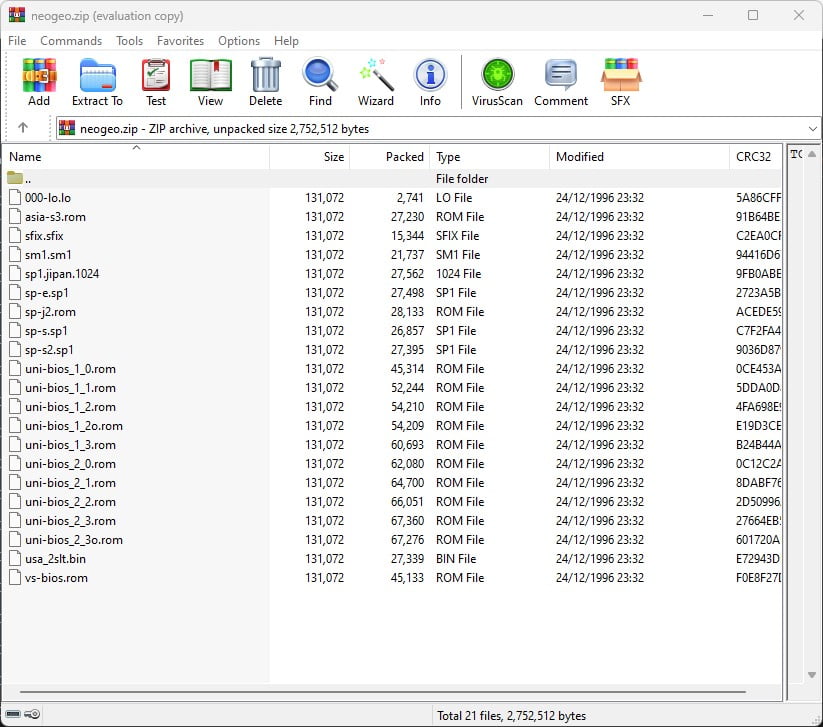Sort by Type column header
This screenshot has width=823, height=727.
489,156
